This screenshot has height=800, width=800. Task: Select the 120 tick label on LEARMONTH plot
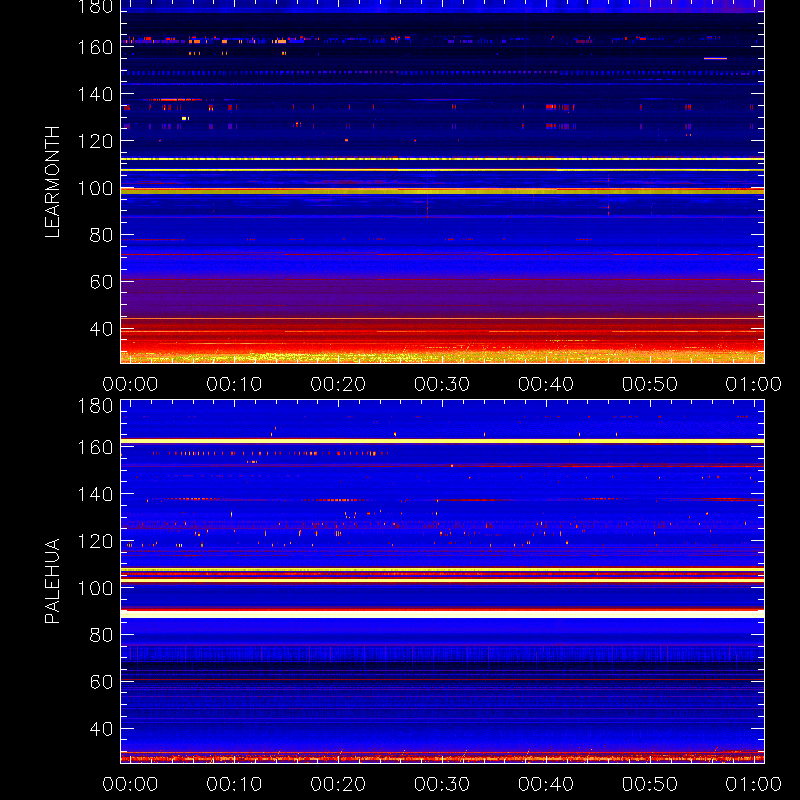tap(95, 141)
